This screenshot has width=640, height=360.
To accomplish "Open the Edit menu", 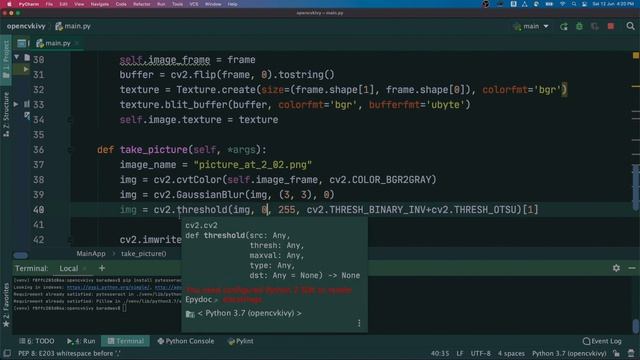I will [64, 4].
